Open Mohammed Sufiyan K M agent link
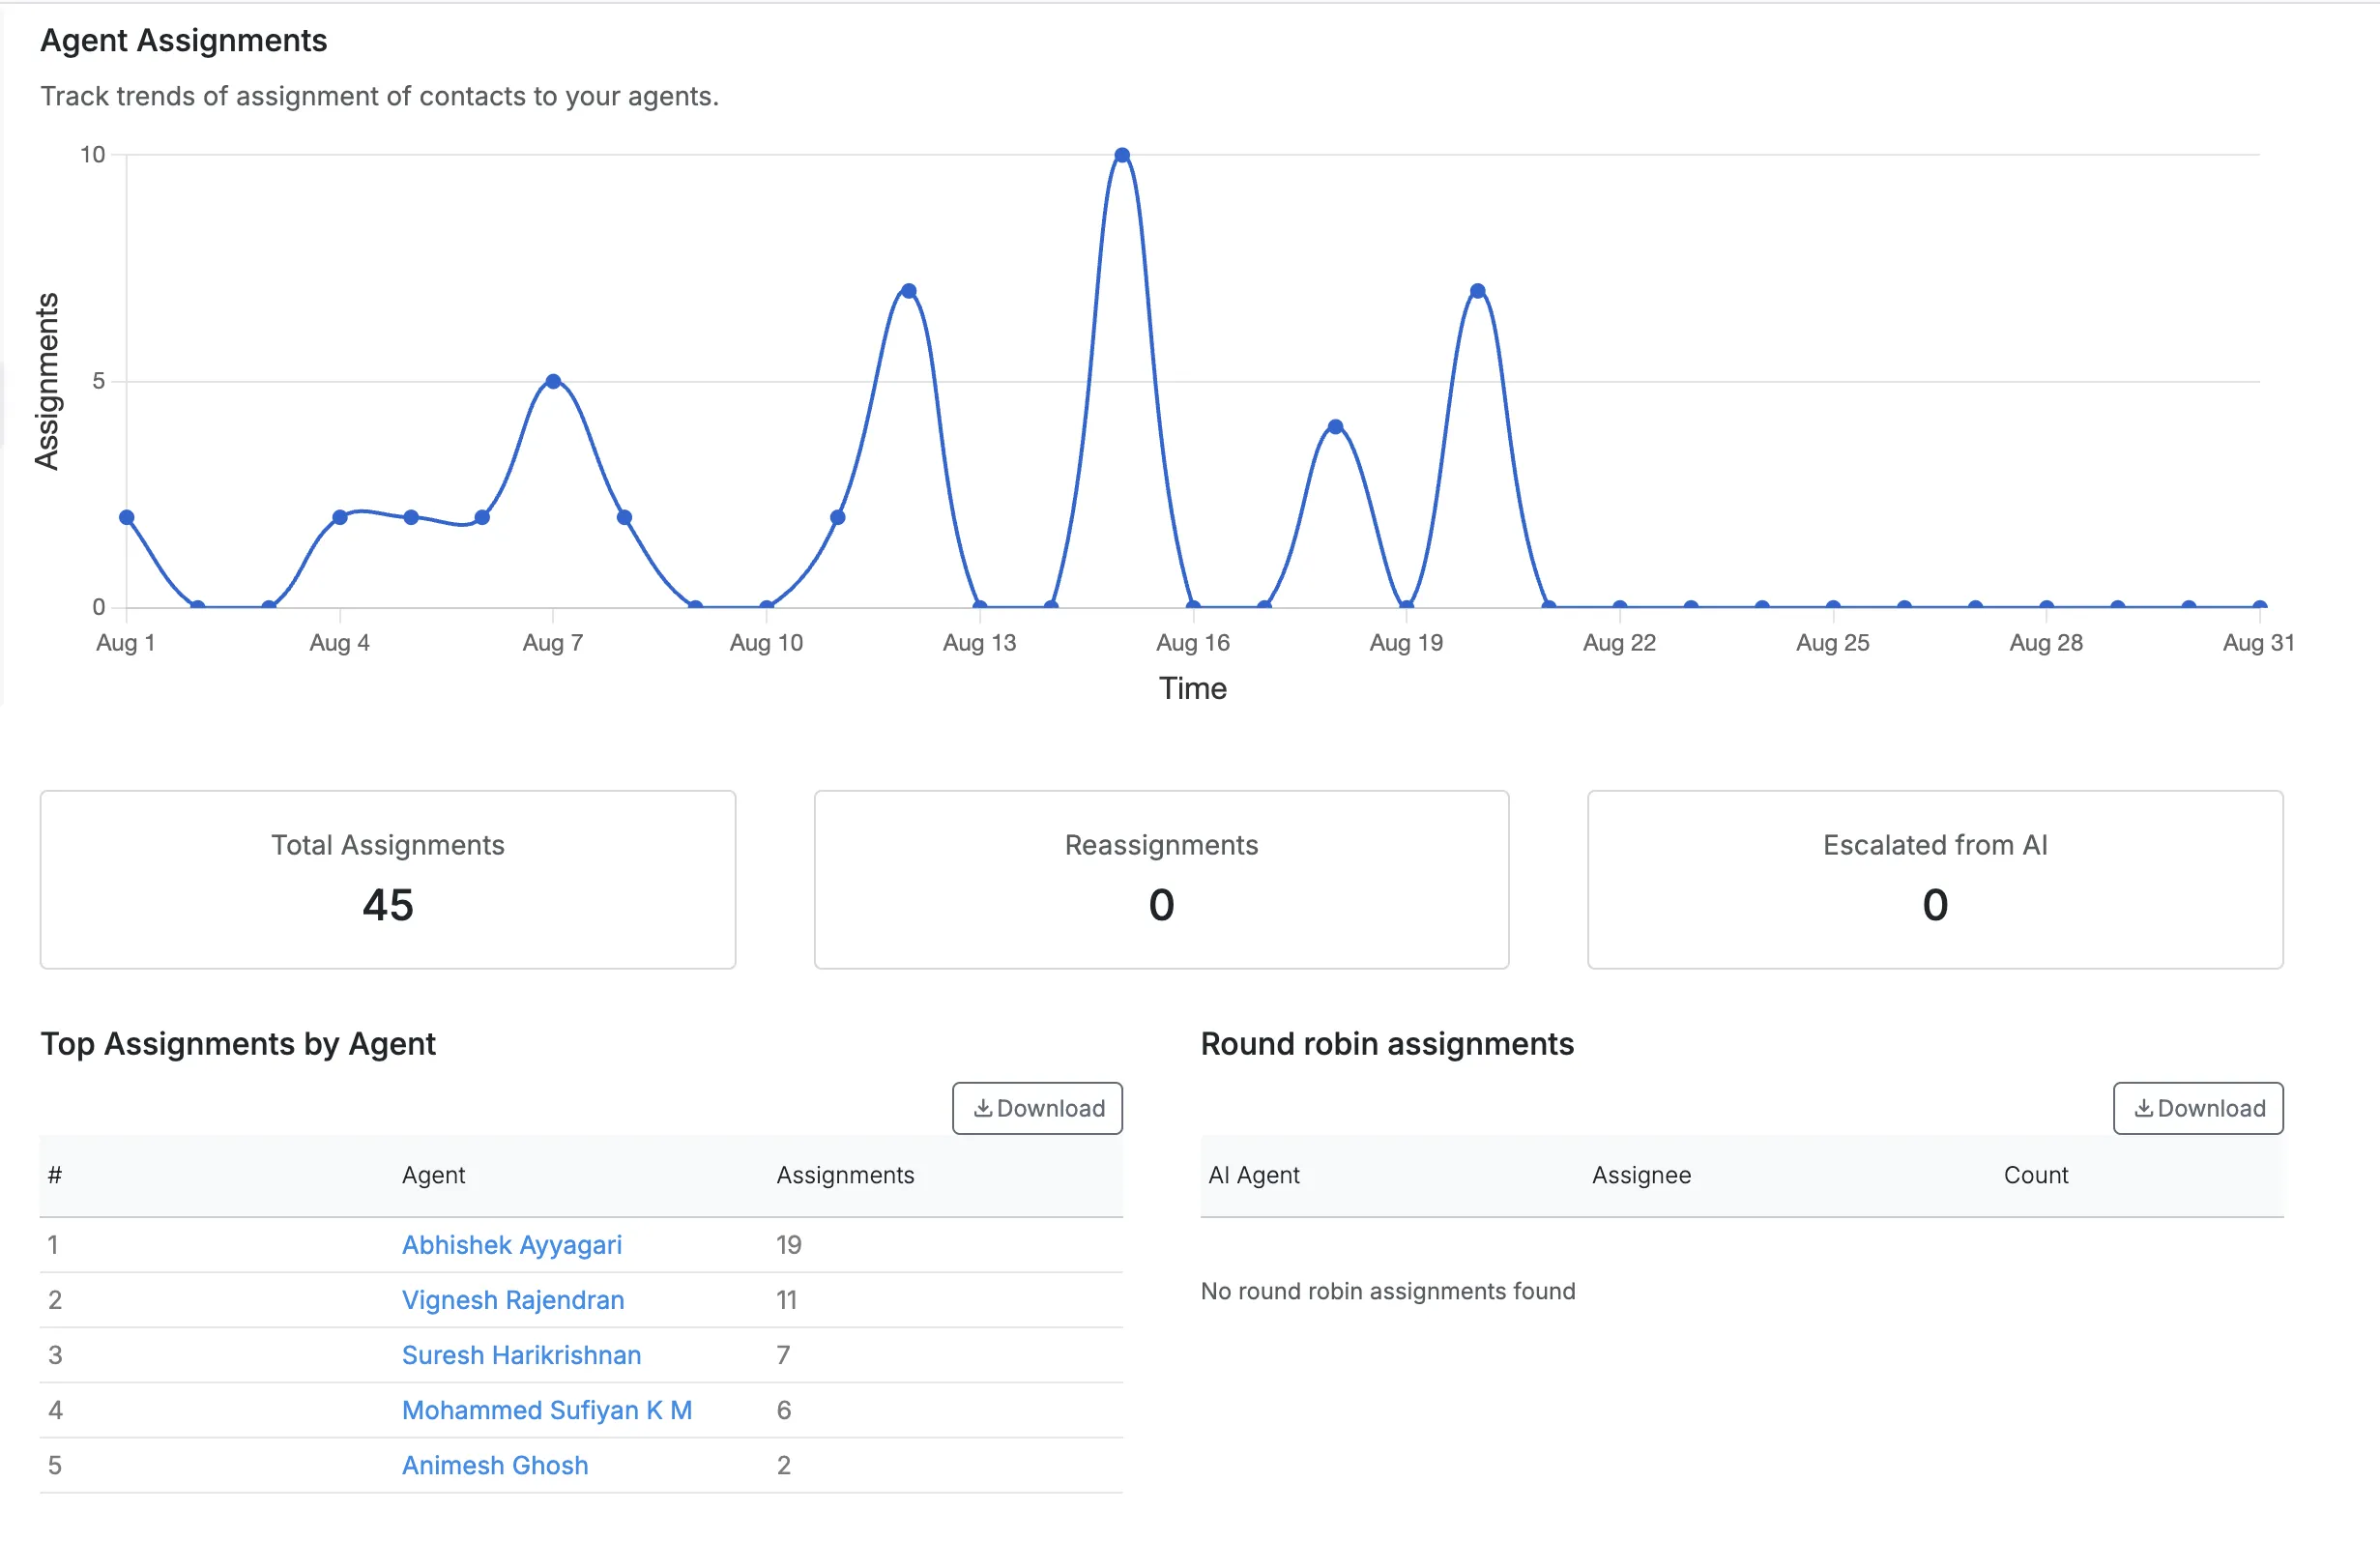The image size is (2380, 1541). (547, 1410)
